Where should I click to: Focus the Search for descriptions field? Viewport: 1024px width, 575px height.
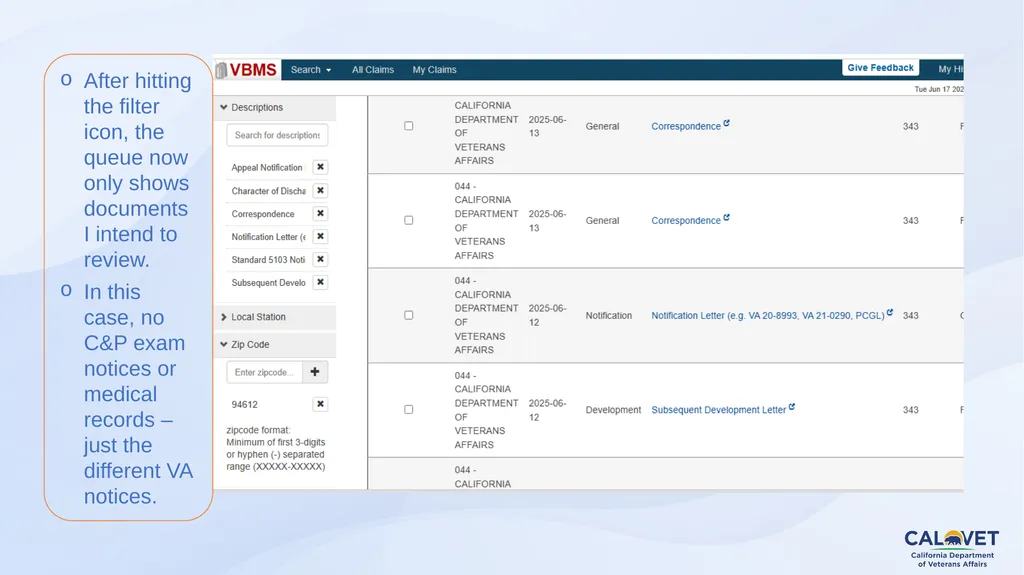277,135
